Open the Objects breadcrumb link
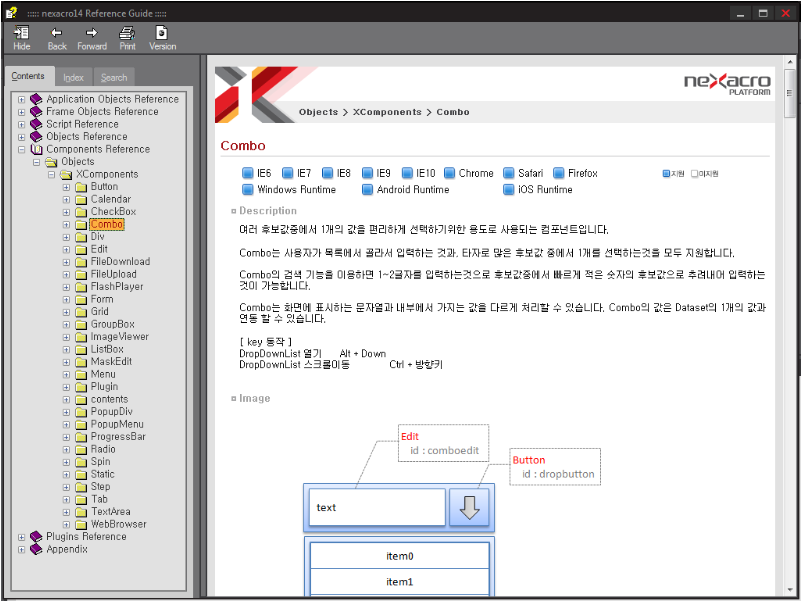The width and height of the screenshot is (802, 602). pyautogui.click(x=318, y=112)
